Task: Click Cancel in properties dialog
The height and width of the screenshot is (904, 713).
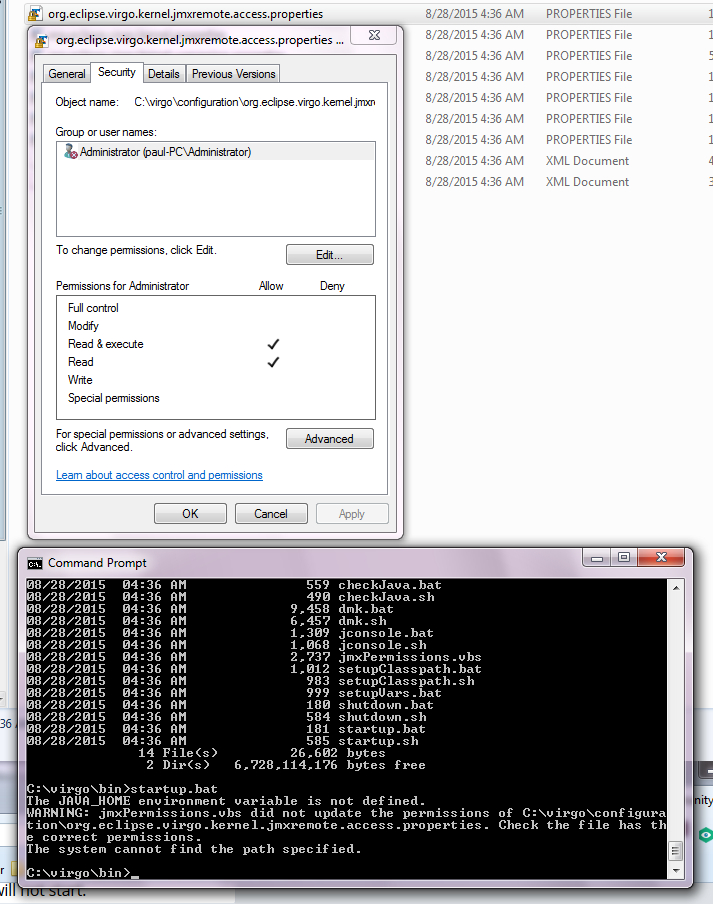Action: click(271, 514)
